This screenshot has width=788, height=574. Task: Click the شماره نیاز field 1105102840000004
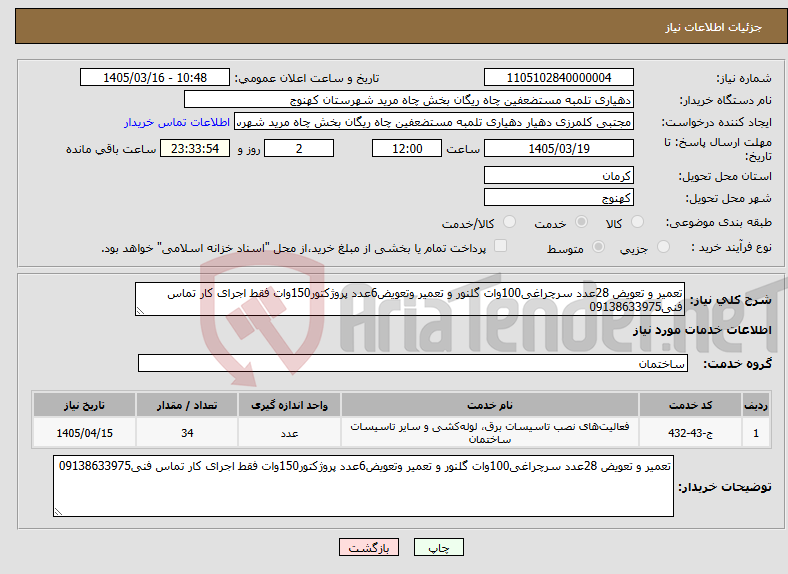[x=558, y=77]
